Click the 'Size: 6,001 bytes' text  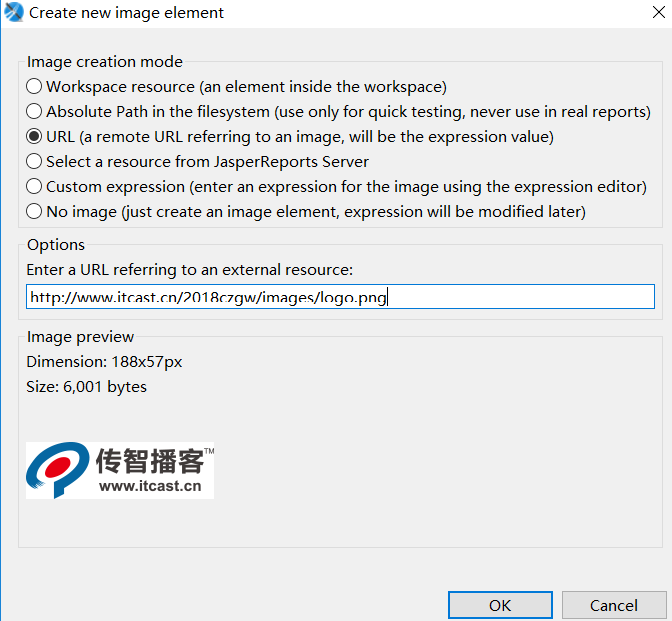click(x=87, y=387)
